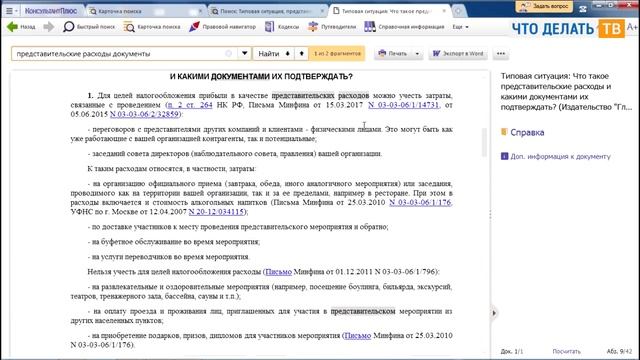The height and width of the screenshot is (360, 640).
Task: Click the Задать вопрос button
Action: click(x=544, y=6)
